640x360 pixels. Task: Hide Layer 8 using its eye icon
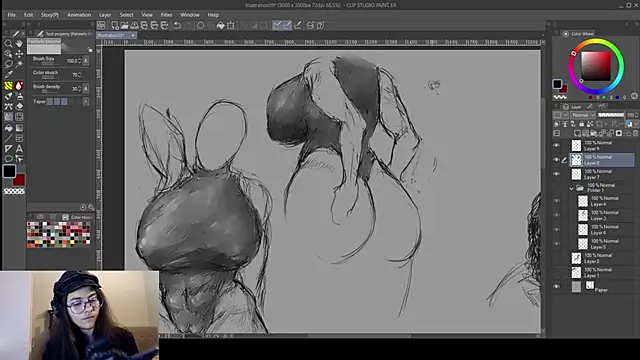[556, 160]
